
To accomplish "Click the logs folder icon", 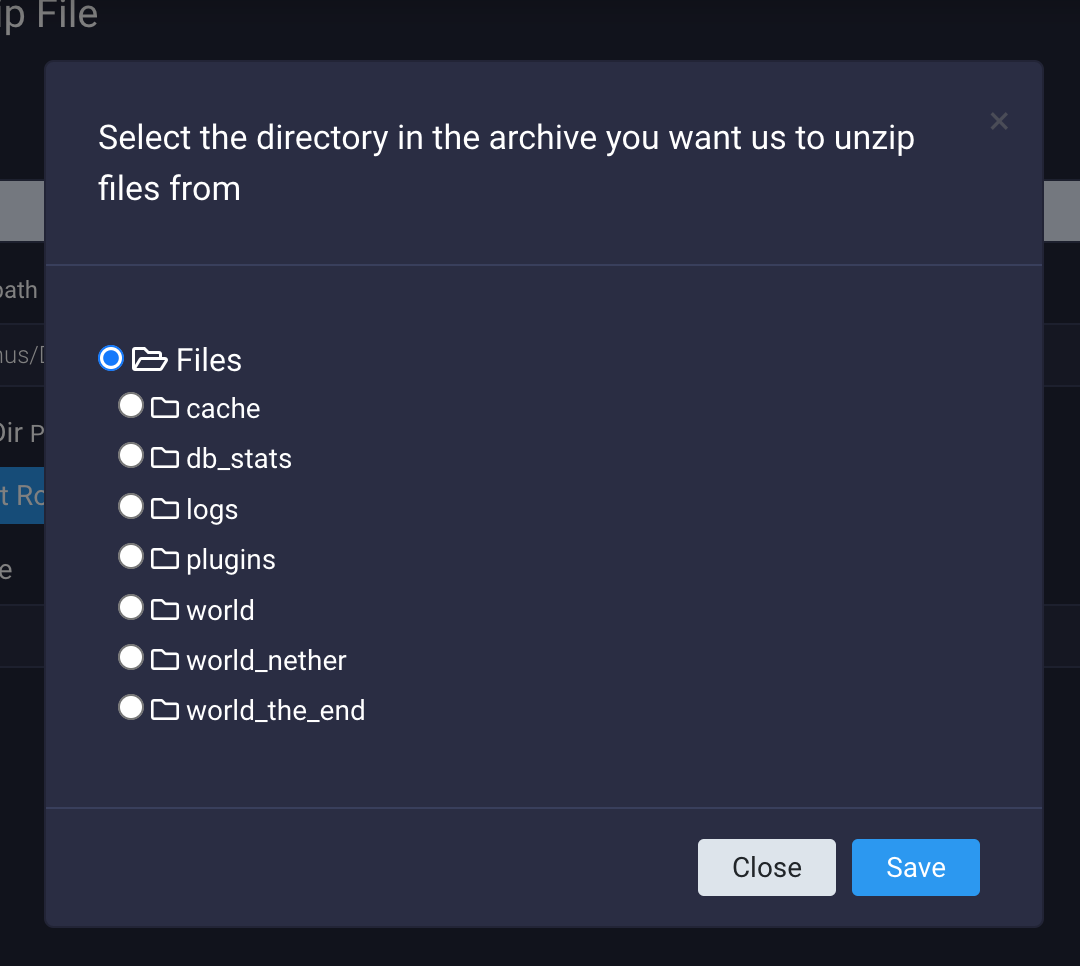I will 165,509.
